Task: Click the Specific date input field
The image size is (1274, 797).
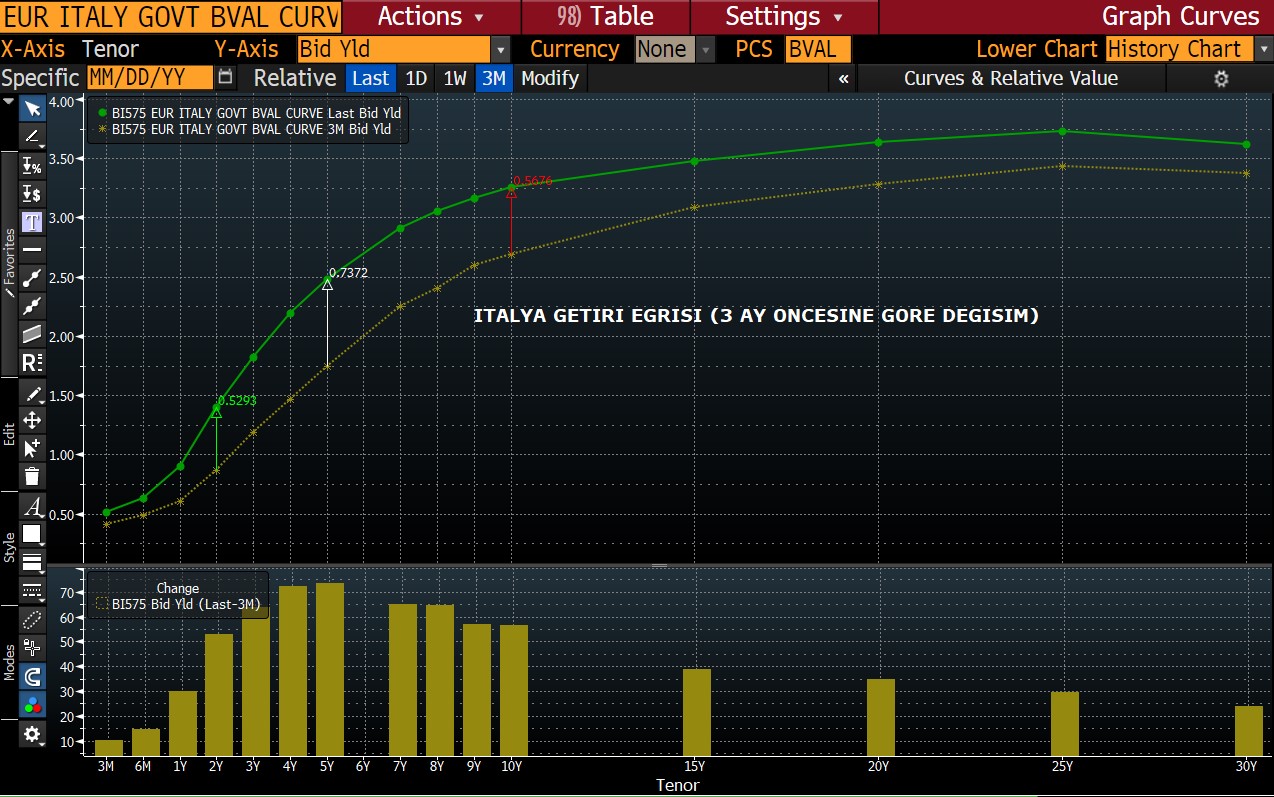Action: 150,78
